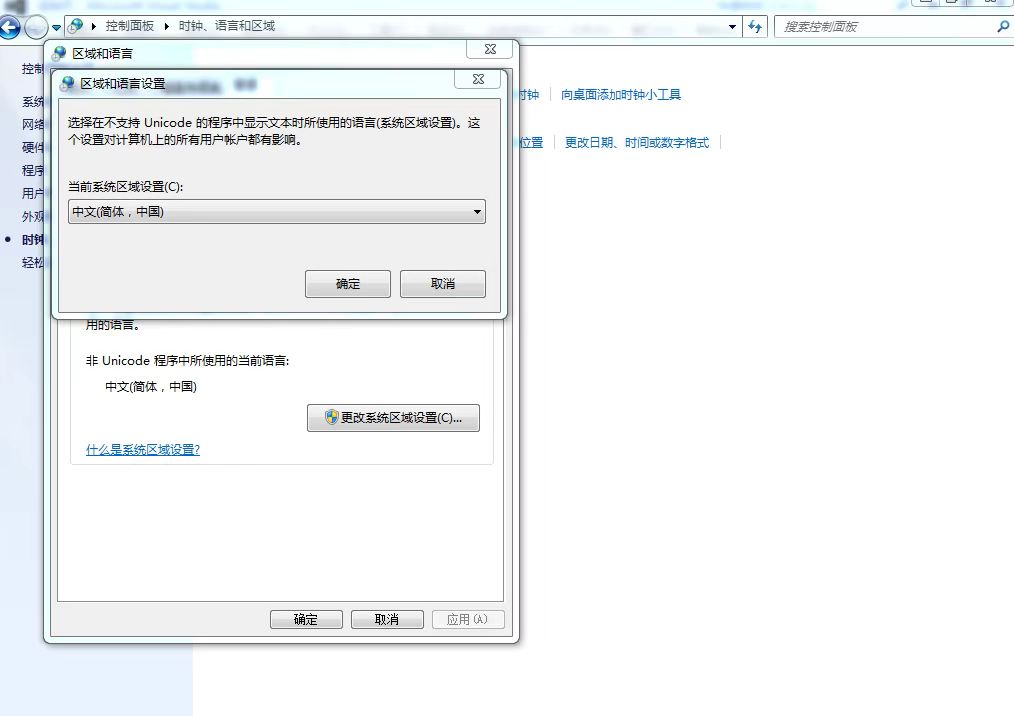Image resolution: width=1014 pixels, height=716 pixels.
Task: Open the 向桌面添加时钟小工具 link
Action: 621,95
